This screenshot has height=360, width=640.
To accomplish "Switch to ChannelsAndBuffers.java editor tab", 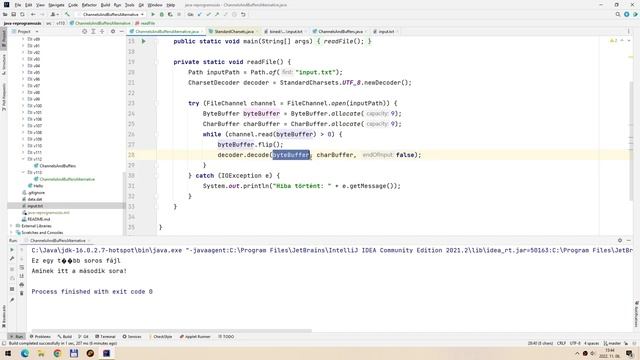I will [340, 31].
